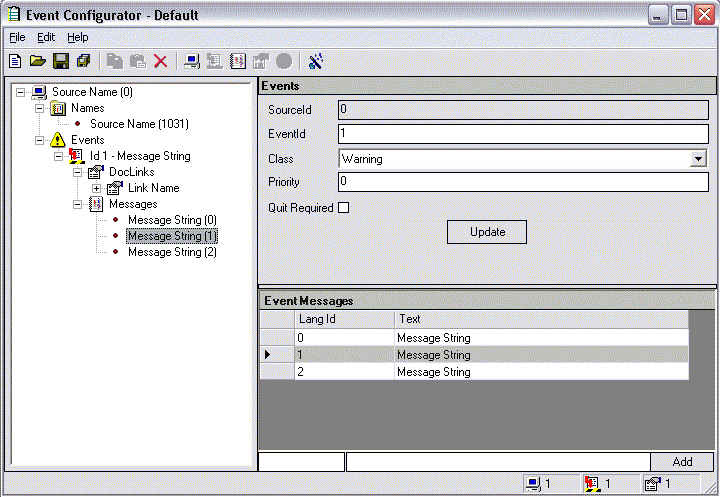This screenshot has width=720, height=497.
Task: Select Message String (0) tree item
Action: click(x=172, y=220)
